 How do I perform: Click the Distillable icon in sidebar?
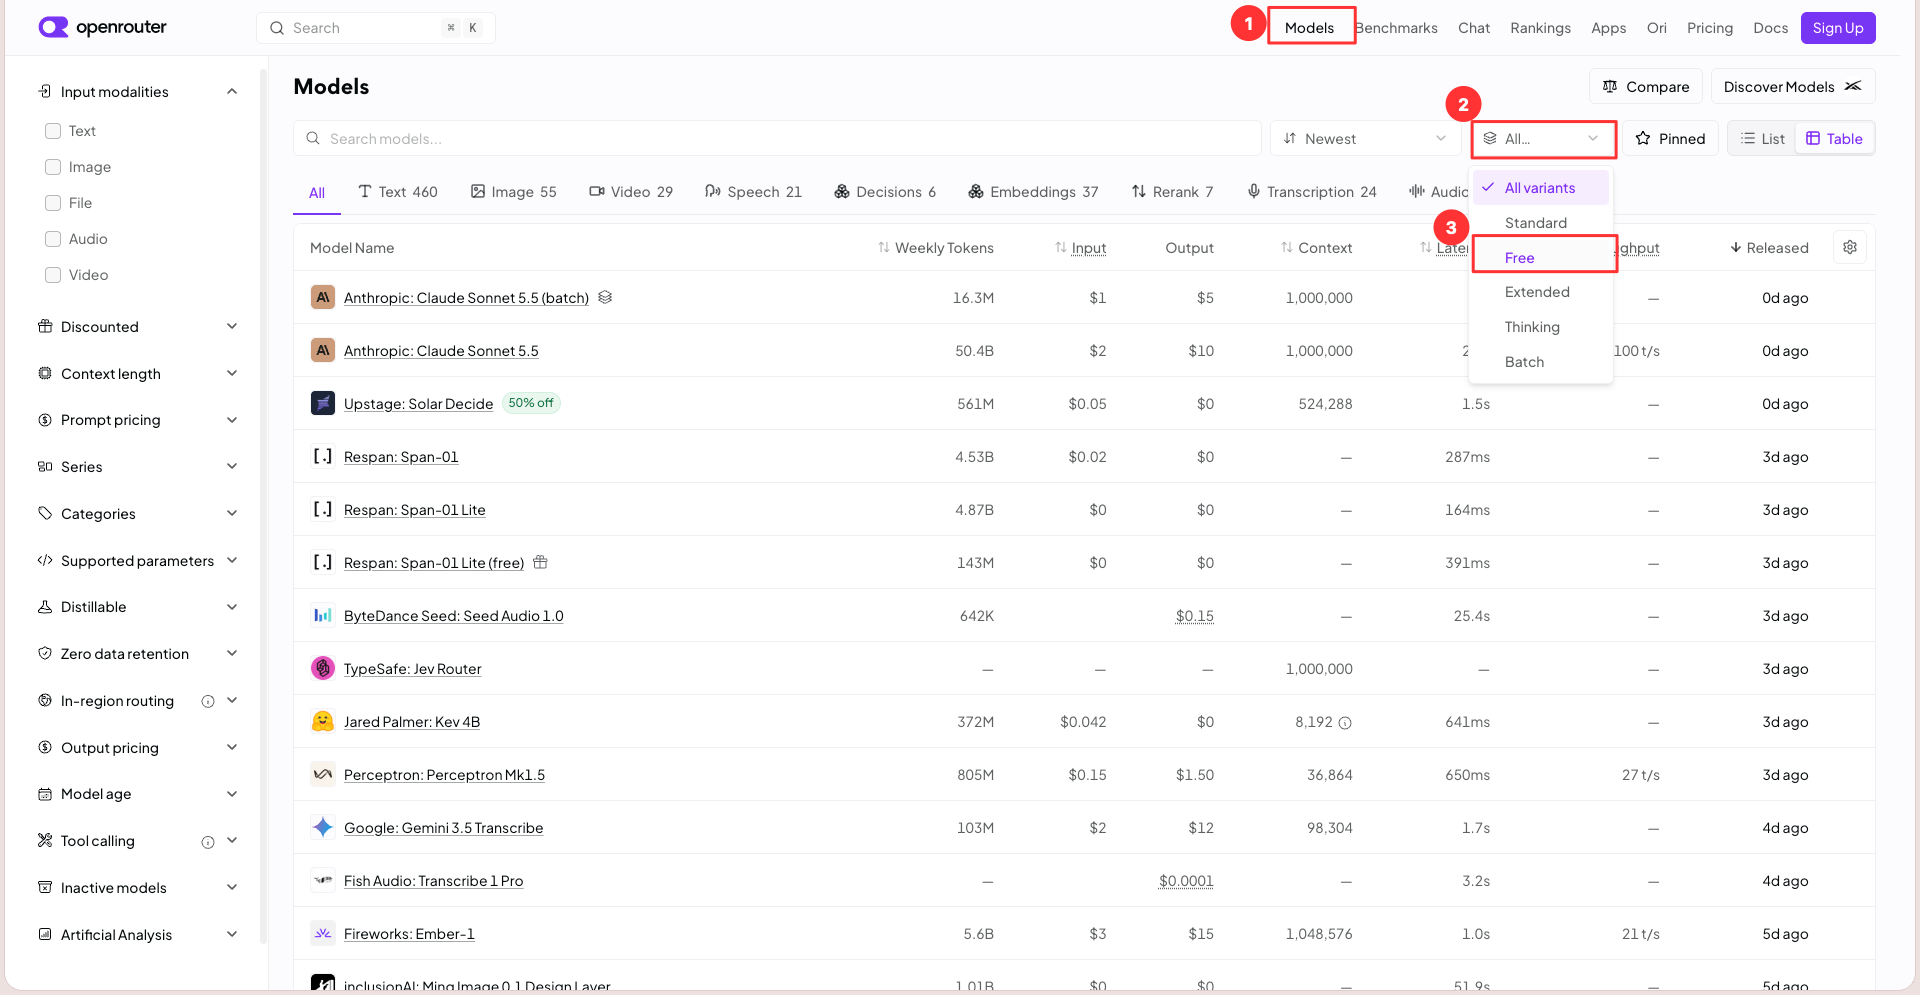click(x=45, y=606)
